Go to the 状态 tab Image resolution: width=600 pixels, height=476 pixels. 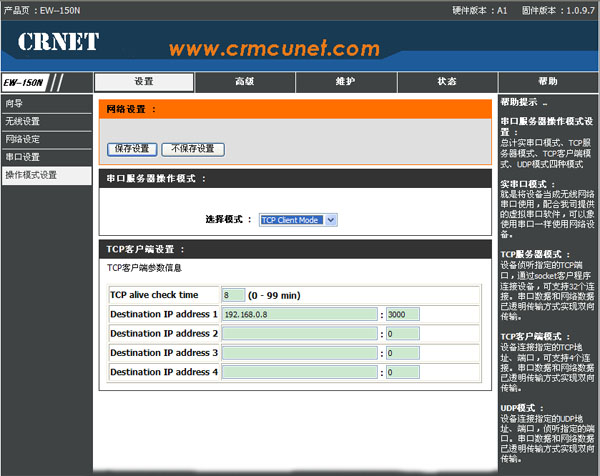pyautogui.click(x=447, y=82)
